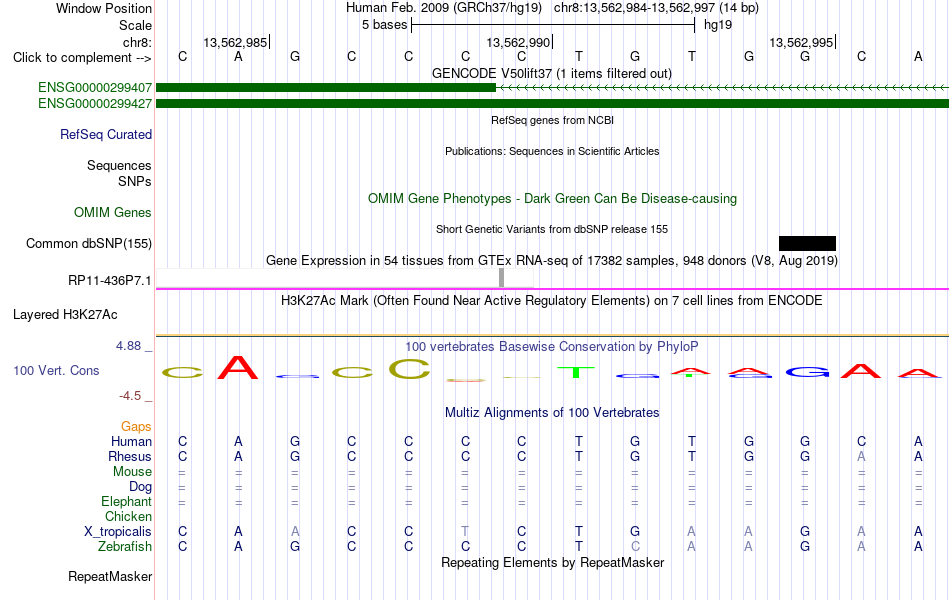Click the OMIM Gene Phenotypes track title

552,198
